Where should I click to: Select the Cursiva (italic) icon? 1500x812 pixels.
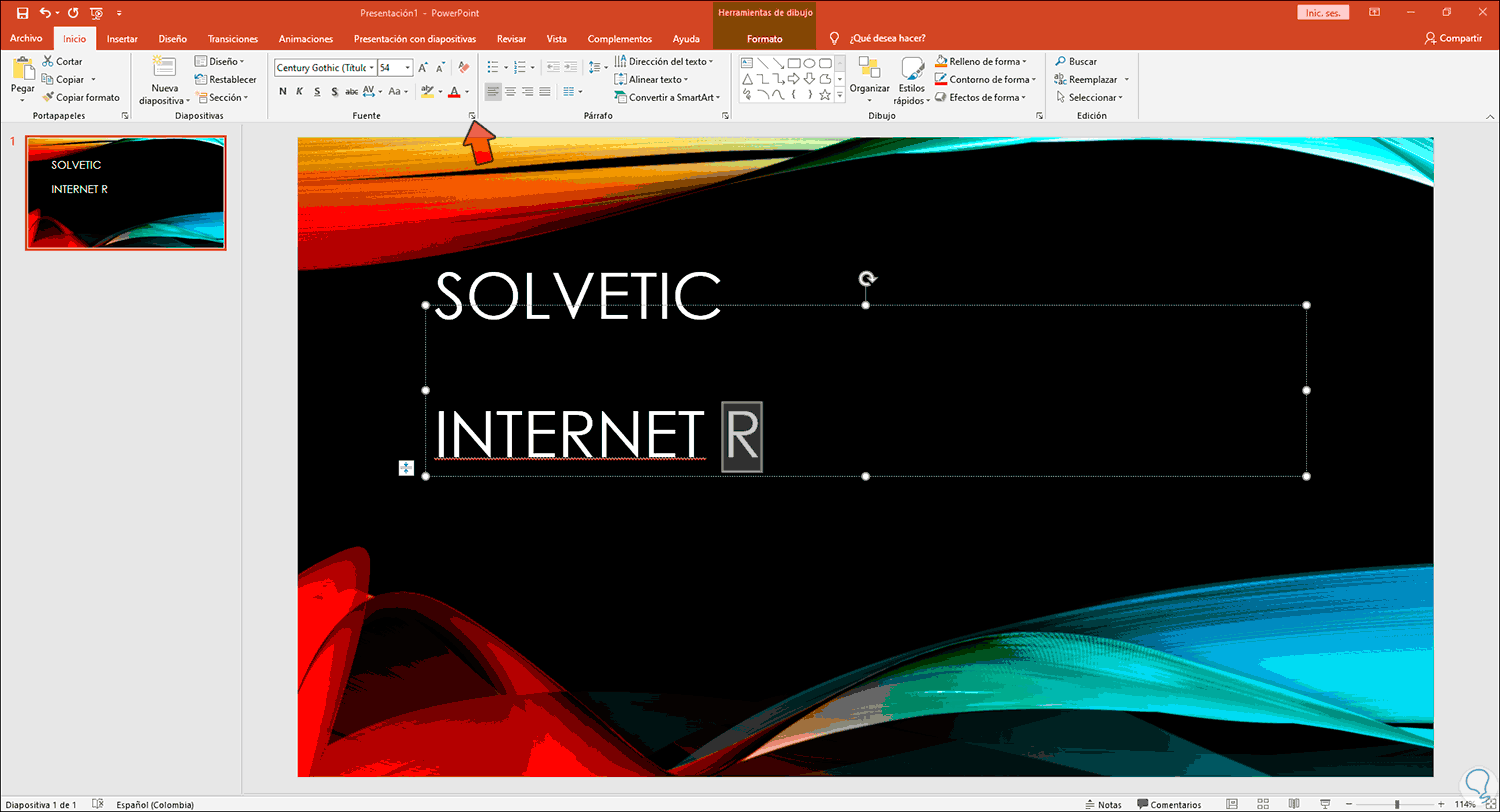[x=300, y=90]
